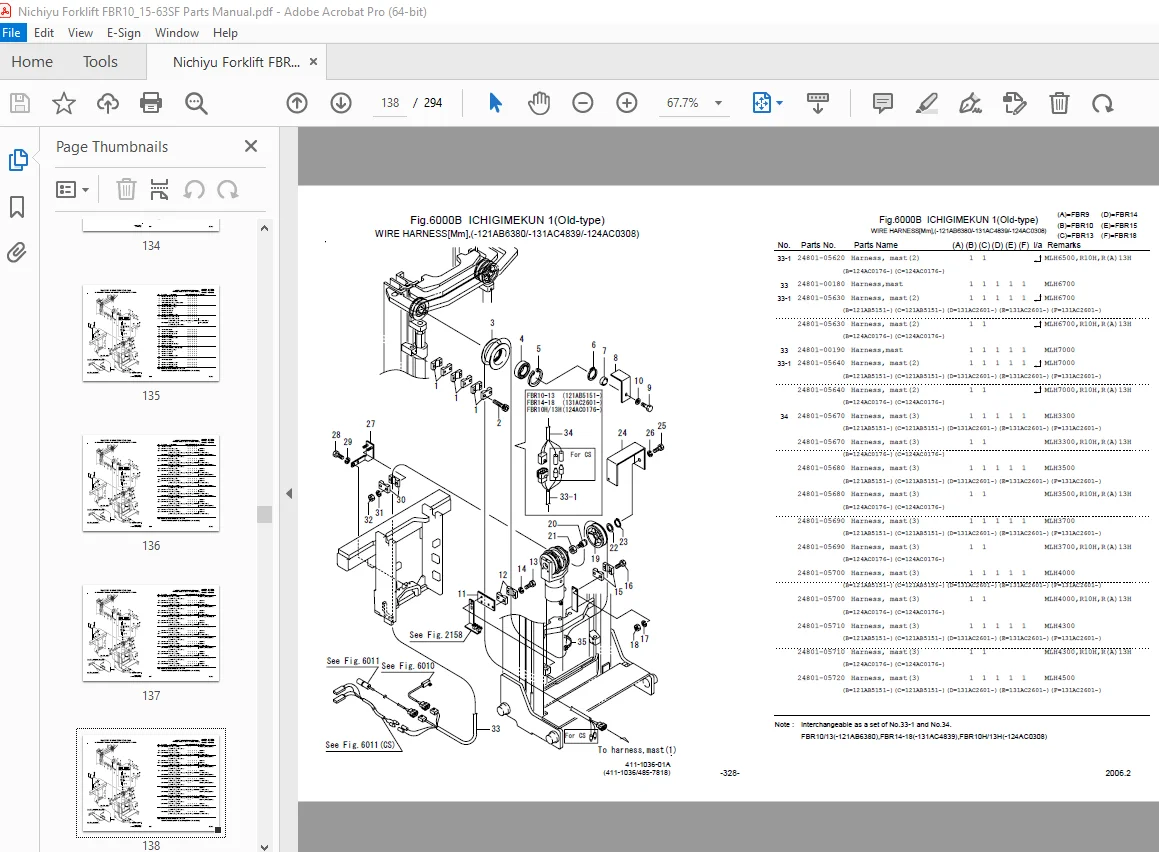This screenshot has height=852, width=1159.
Task: Open the Bookmarks panel icon
Action: click(x=17, y=207)
